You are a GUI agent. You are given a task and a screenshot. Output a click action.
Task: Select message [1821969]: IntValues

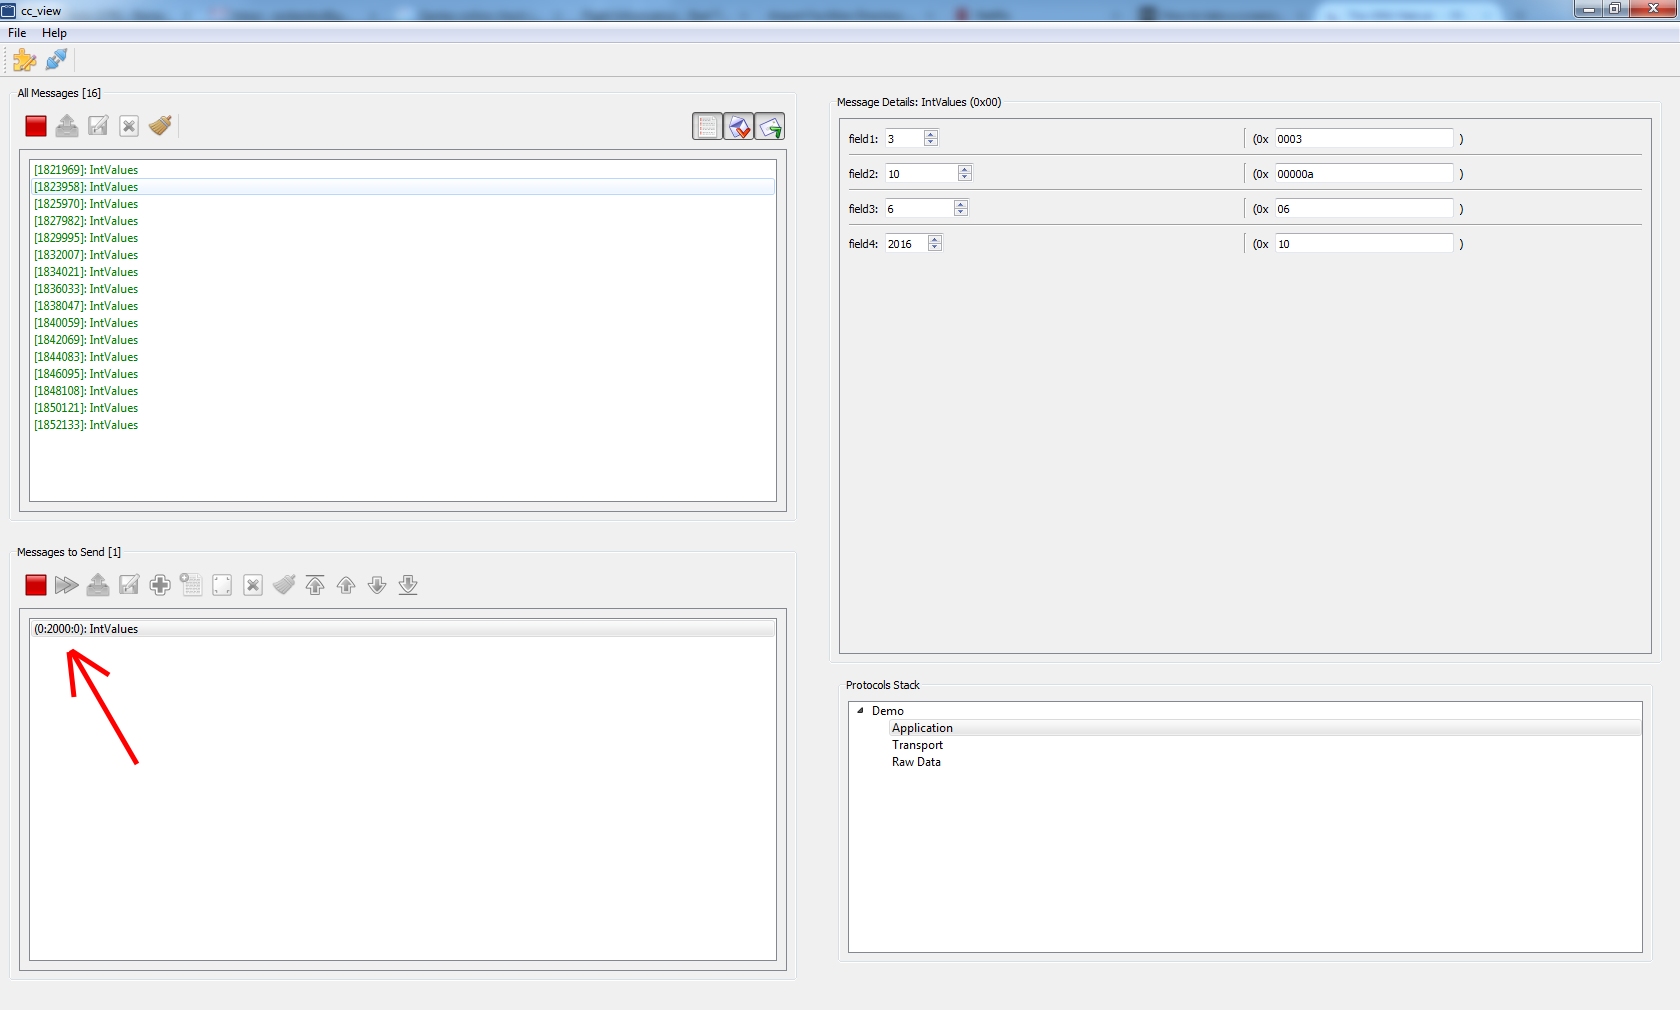[x=402, y=170]
